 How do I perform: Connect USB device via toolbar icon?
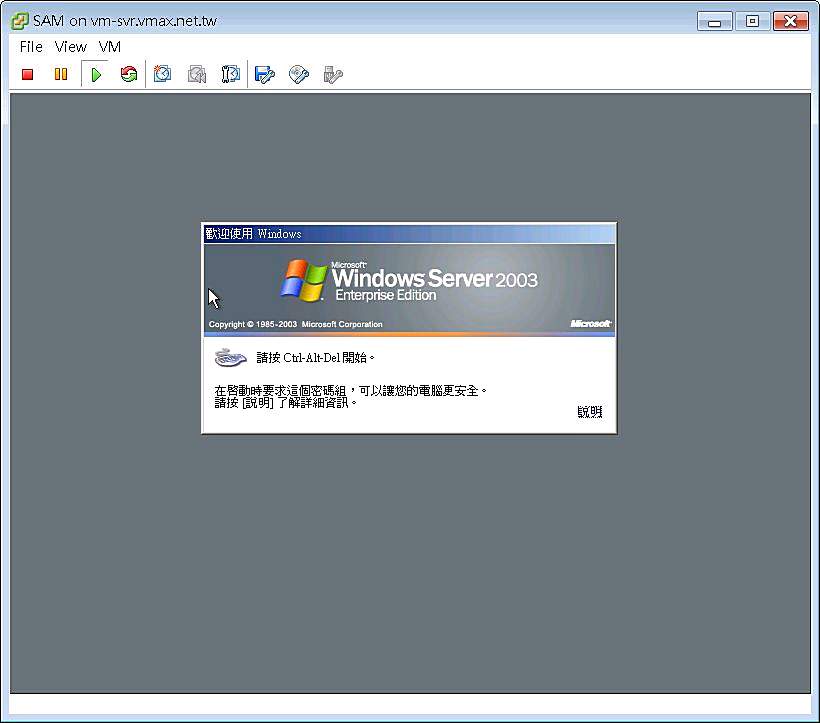coord(333,74)
